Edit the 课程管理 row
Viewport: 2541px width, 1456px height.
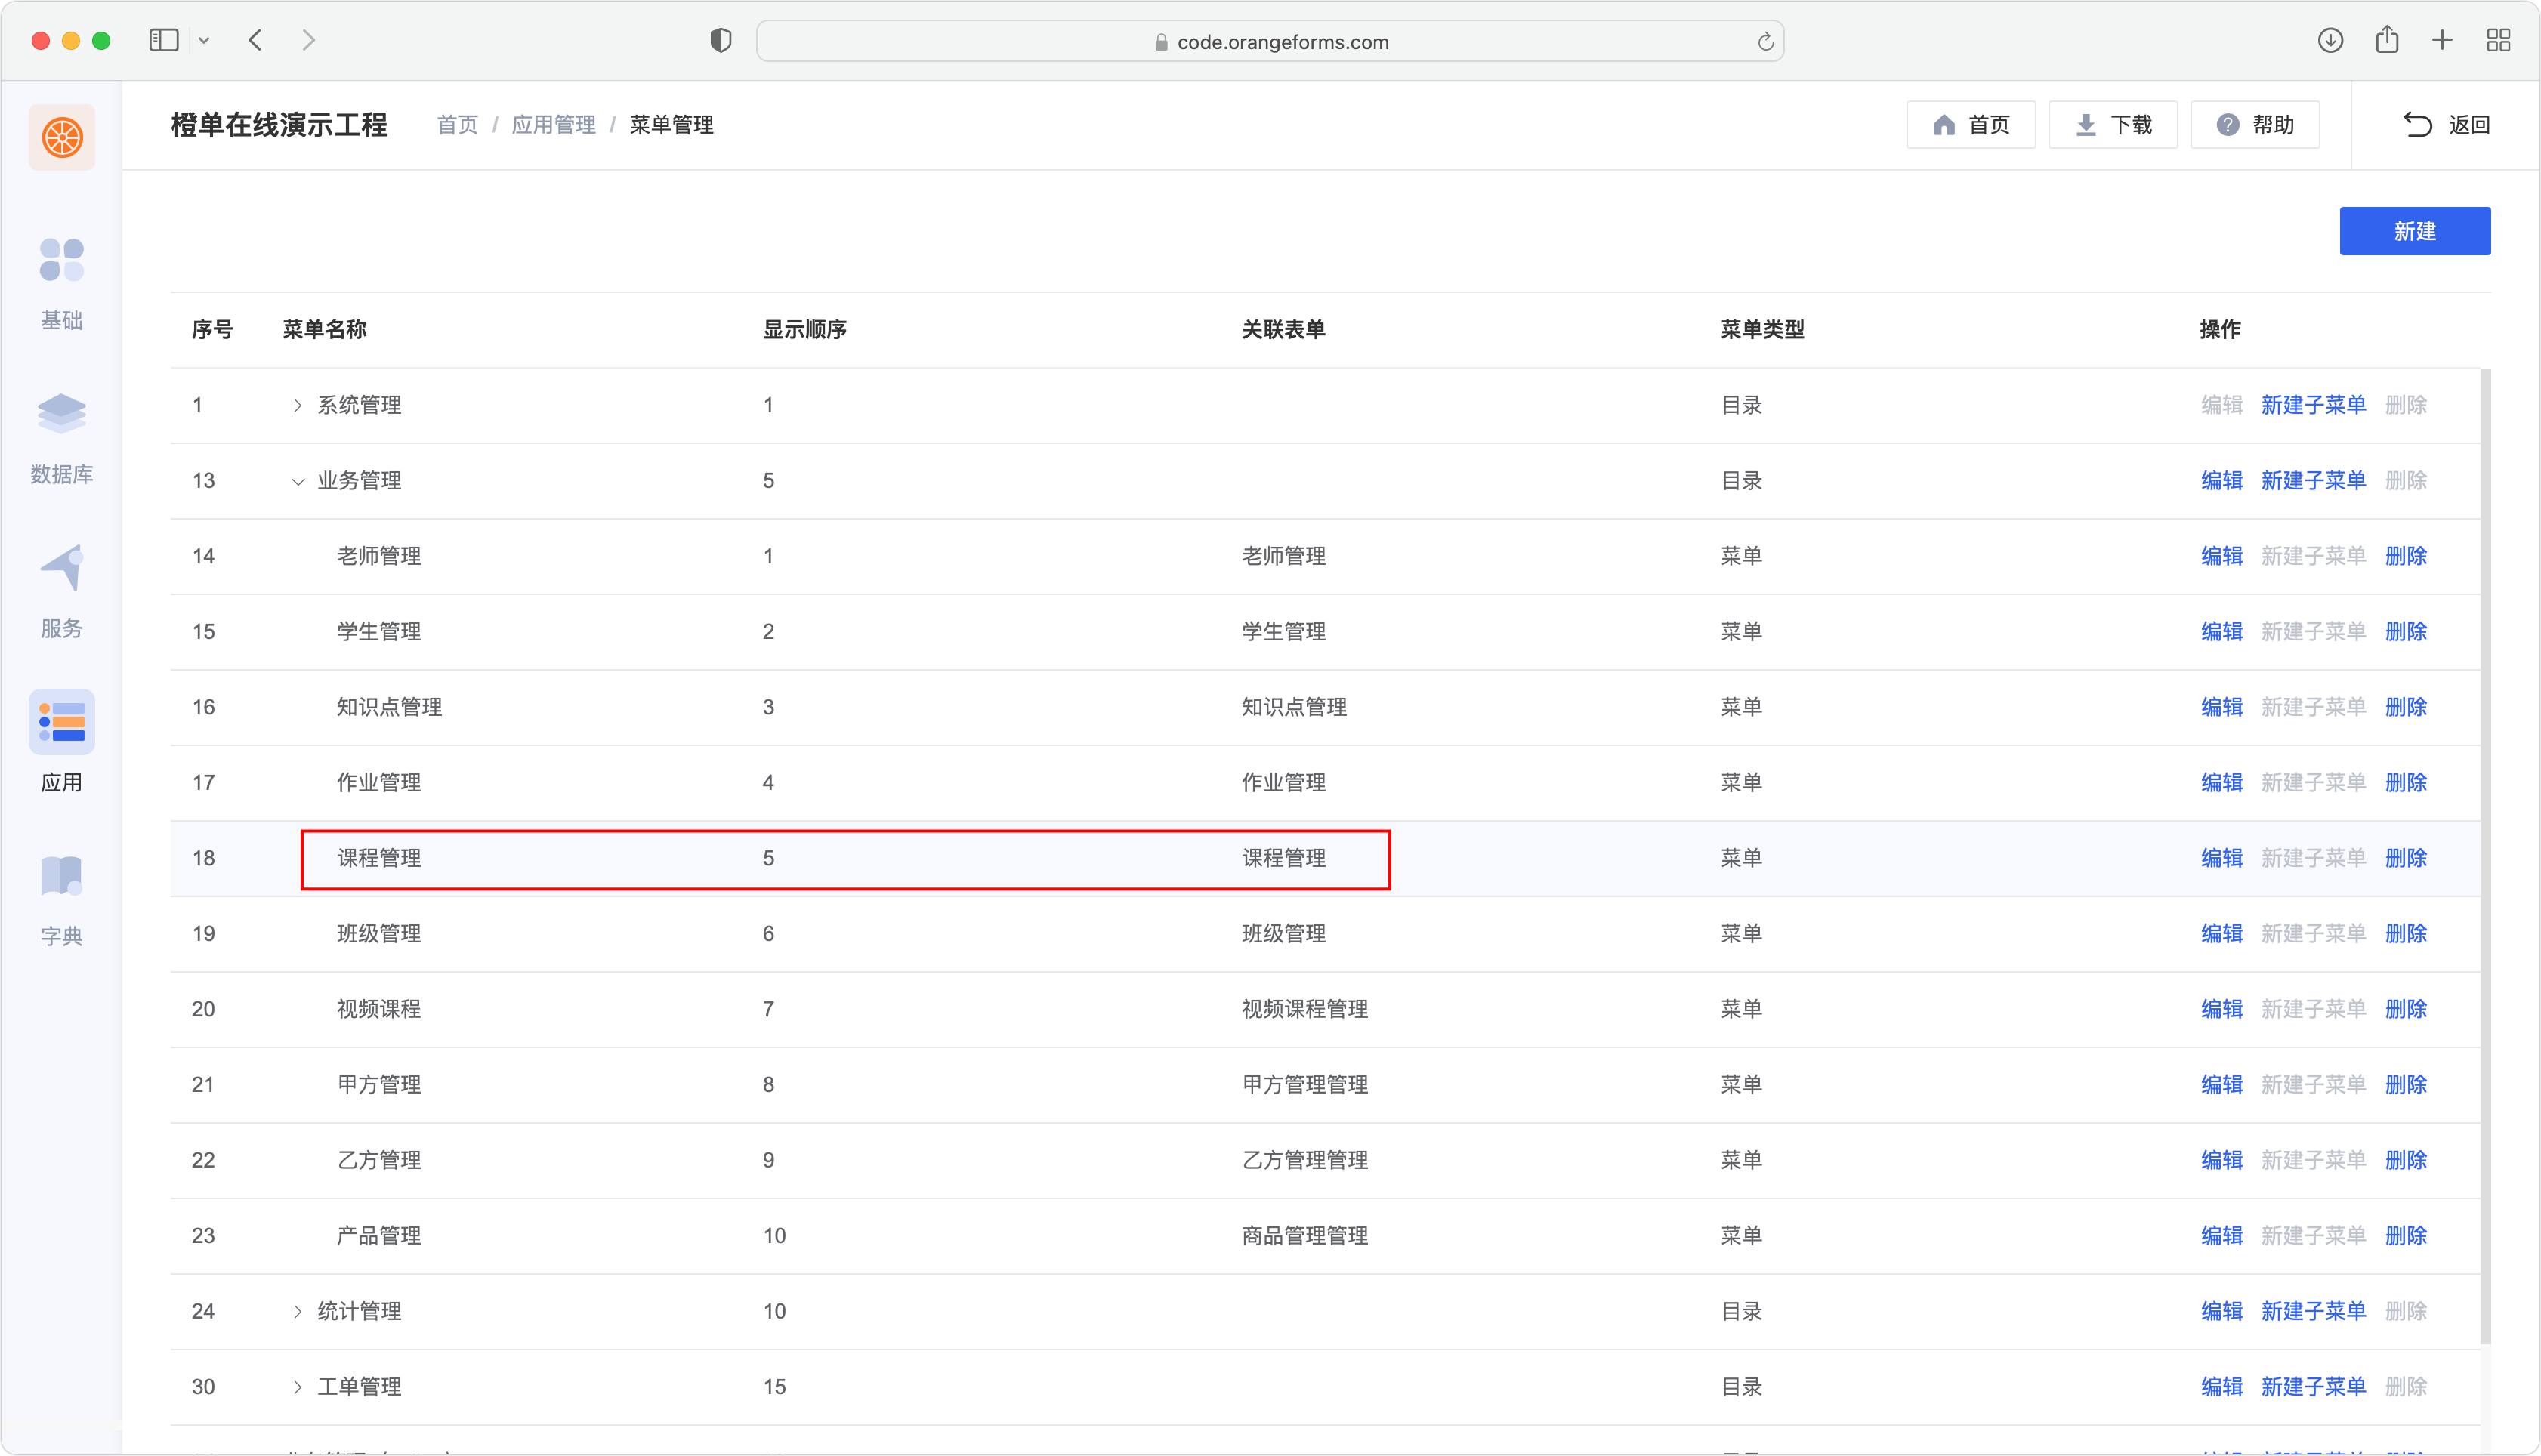[2221, 858]
